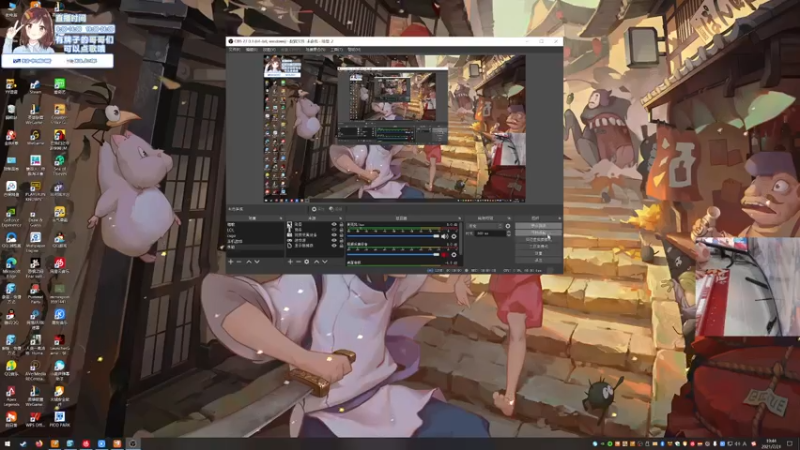
Task: Open Edit menu in OBS
Action: [x=252, y=49]
